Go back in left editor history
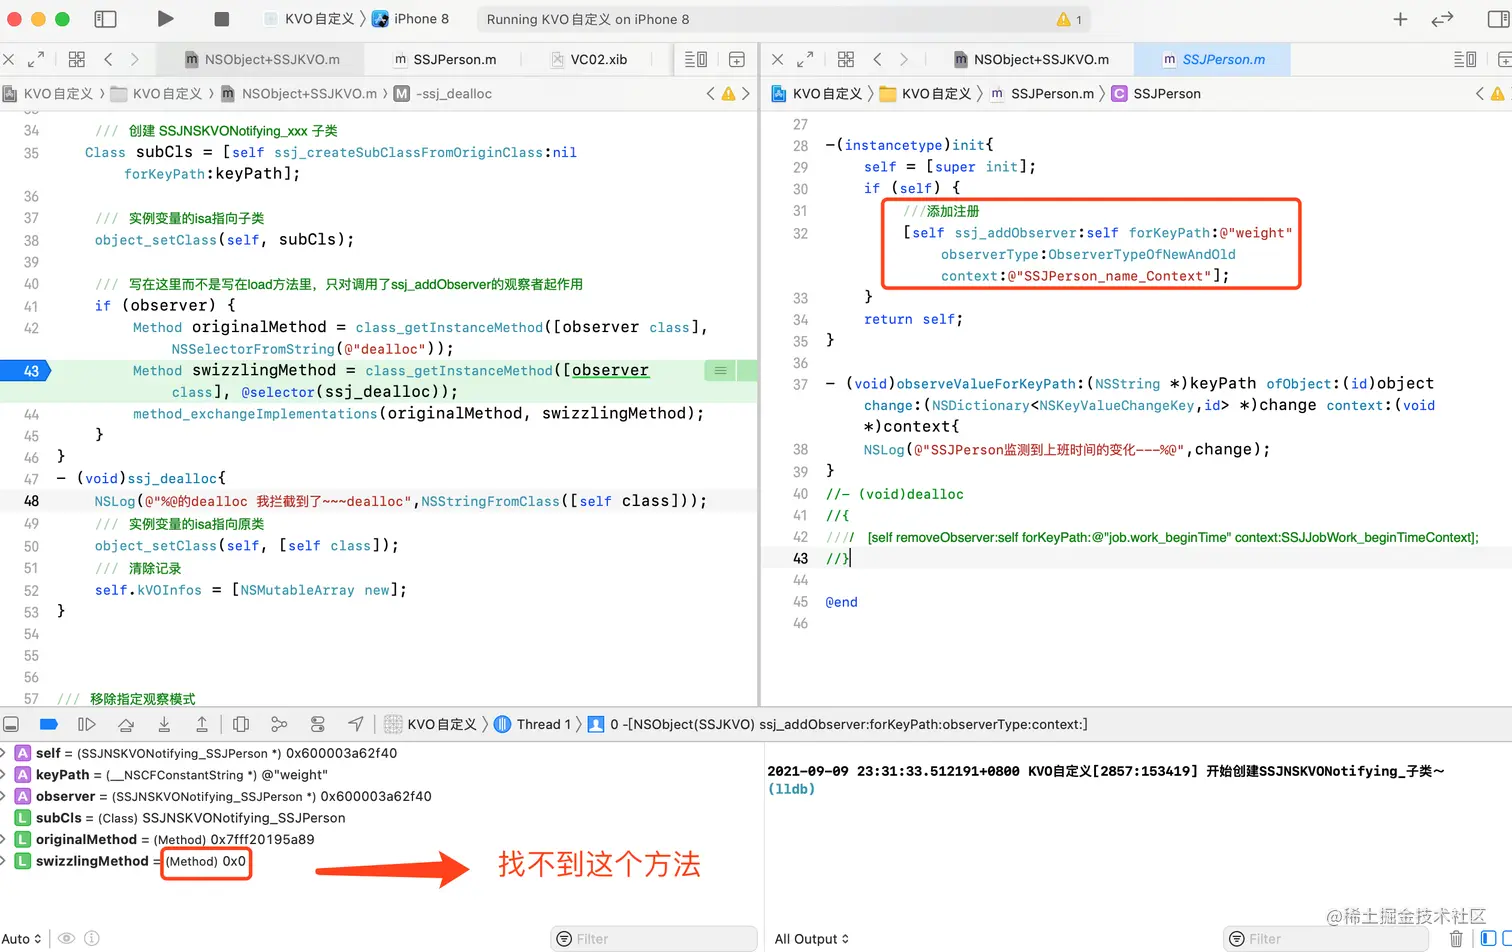This screenshot has height=952, width=1512. (108, 59)
